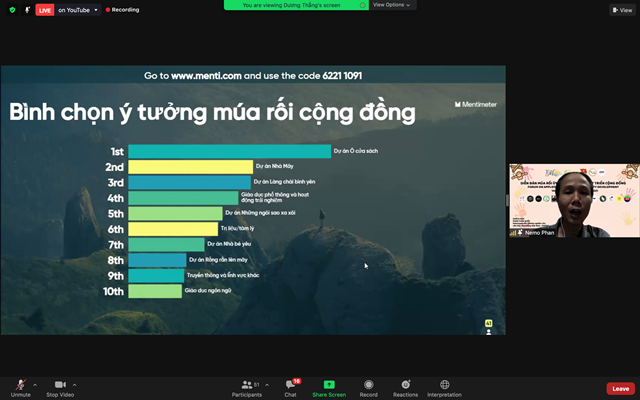The height and width of the screenshot is (400, 640).
Task: Open the Chat panel icon
Action: pos(290,384)
